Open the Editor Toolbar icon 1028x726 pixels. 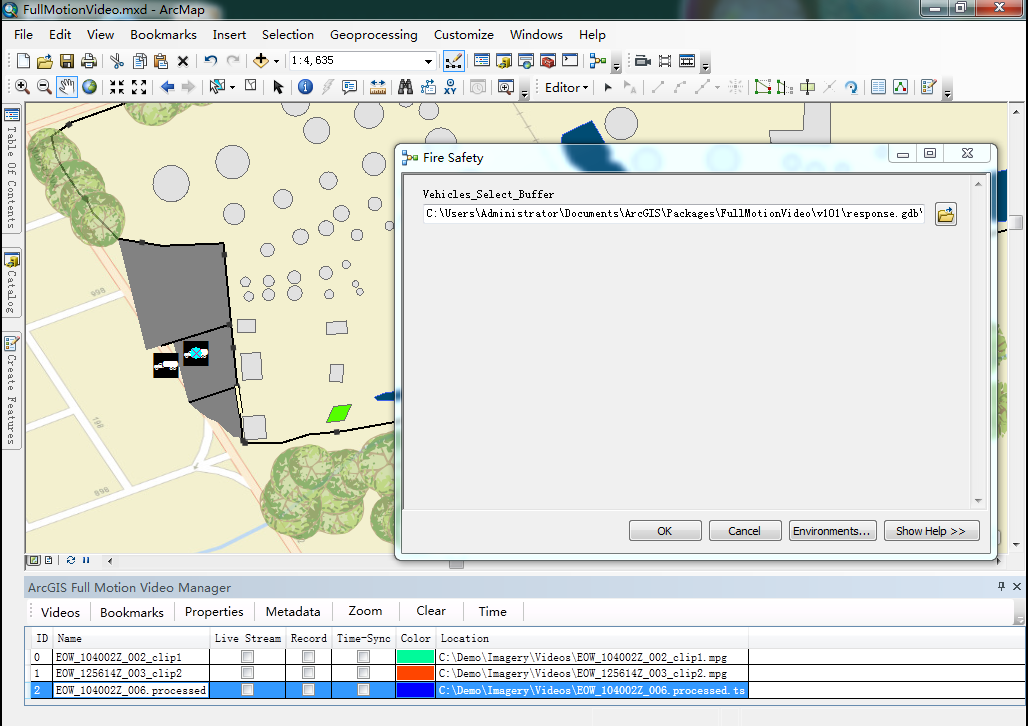[x=454, y=61]
